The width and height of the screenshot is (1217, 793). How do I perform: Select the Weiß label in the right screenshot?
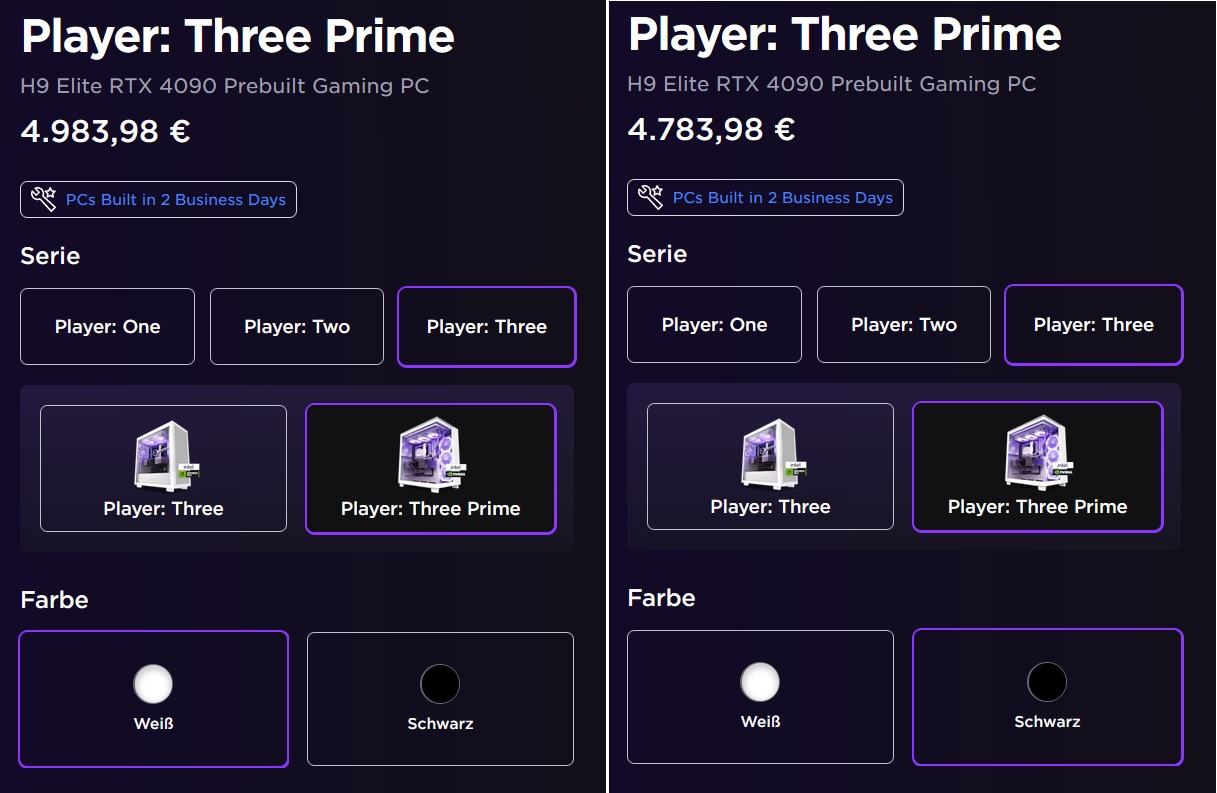pos(760,722)
